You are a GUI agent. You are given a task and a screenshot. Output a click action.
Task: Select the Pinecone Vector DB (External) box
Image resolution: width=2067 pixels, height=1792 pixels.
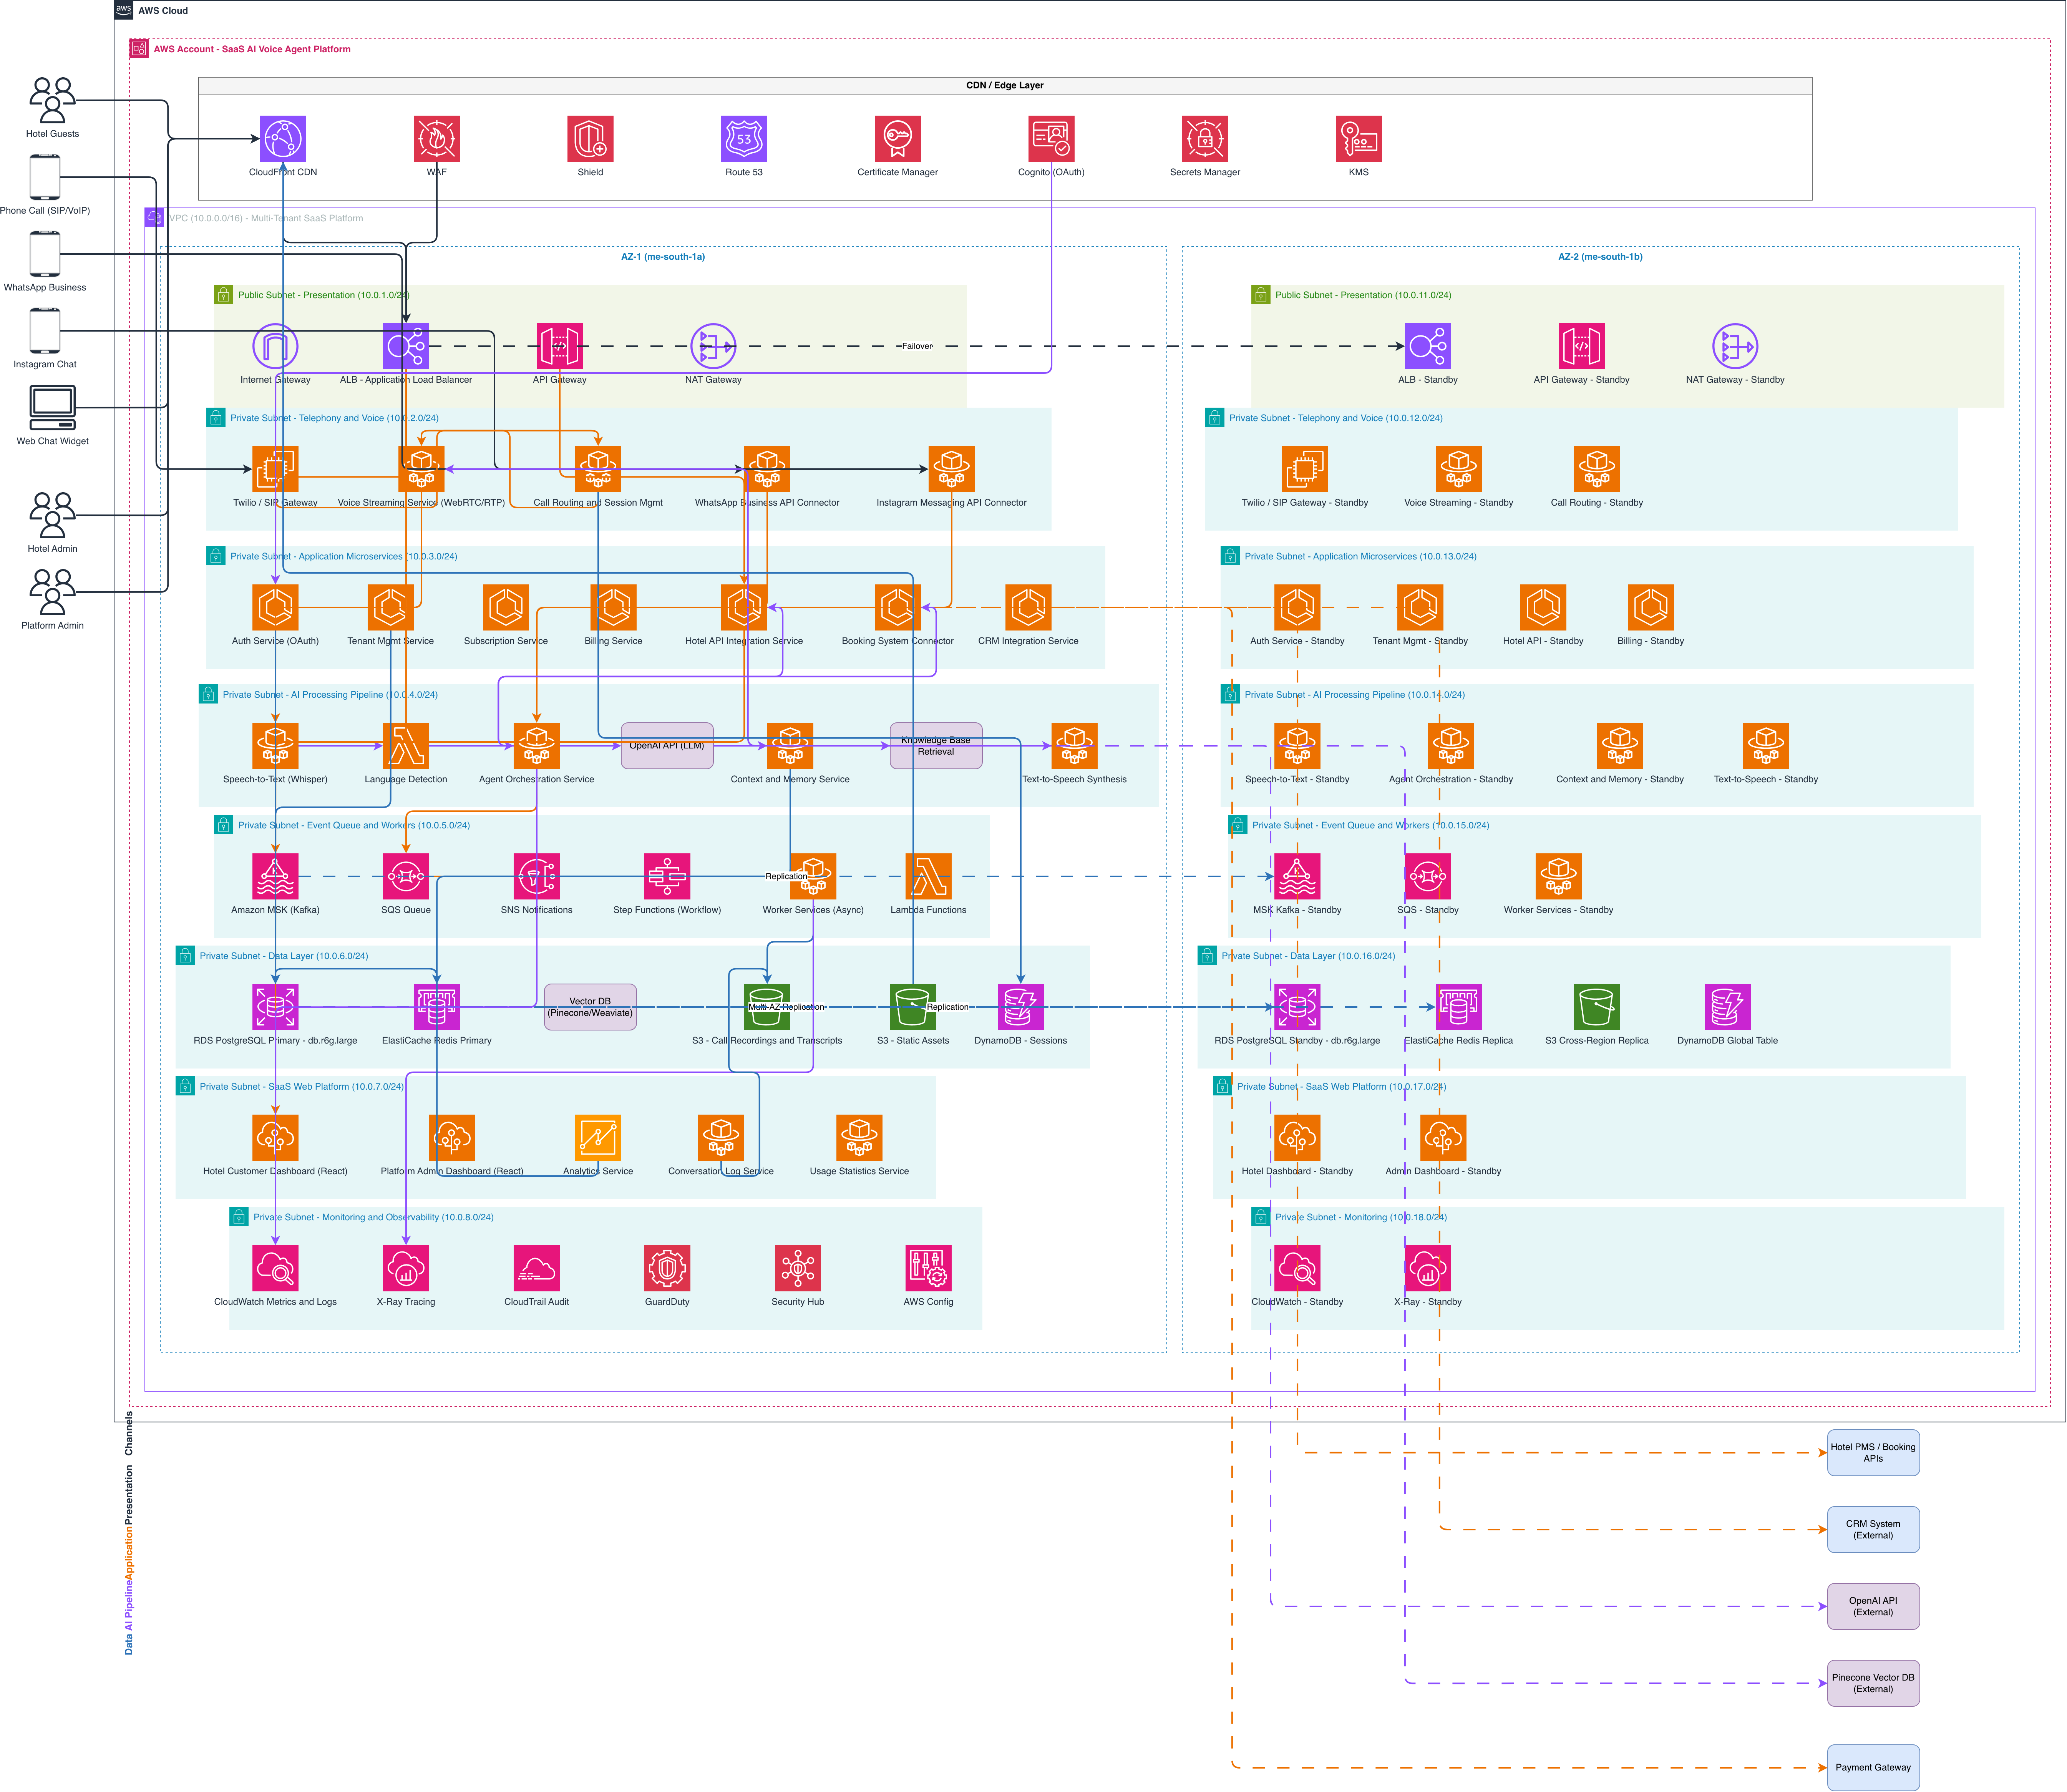coord(1873,1683)
